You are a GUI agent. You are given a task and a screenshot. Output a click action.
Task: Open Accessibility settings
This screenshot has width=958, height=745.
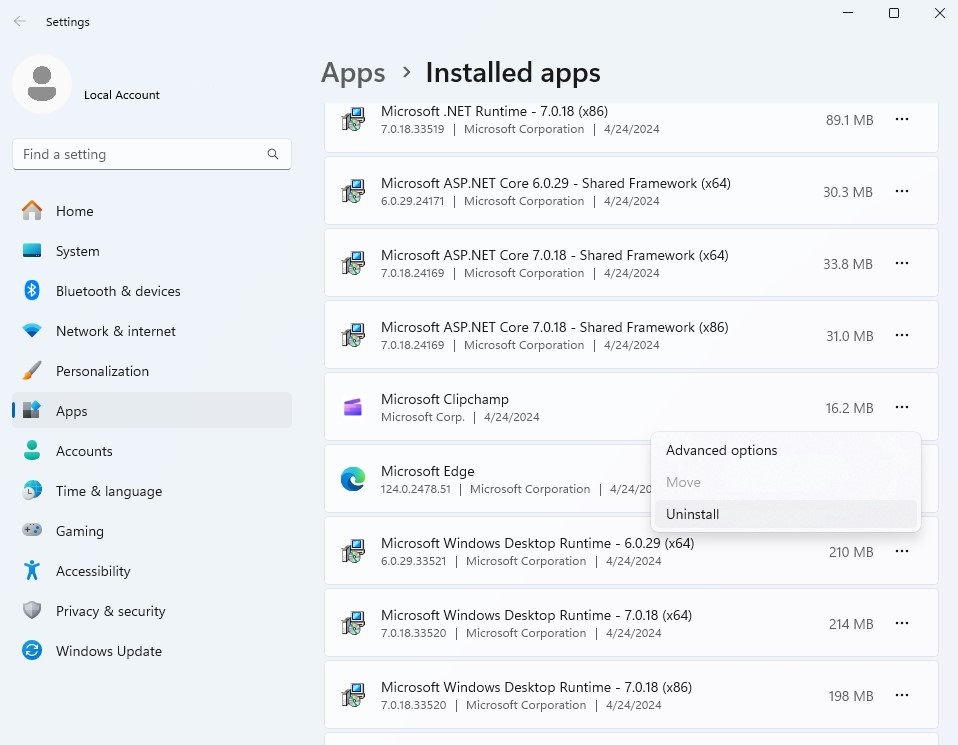pos(152,571)
